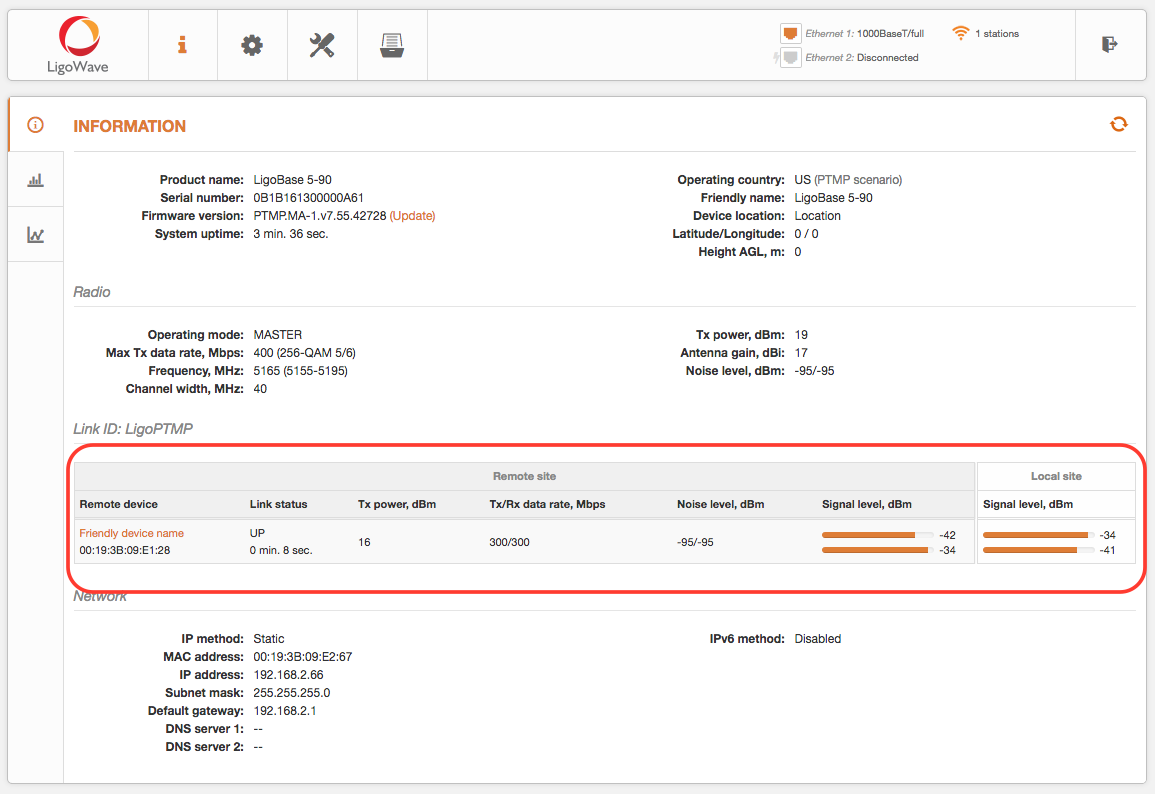Open the Configuration gear icon
Viewport: 1155px width, 794px height.
tap(251, 44)
